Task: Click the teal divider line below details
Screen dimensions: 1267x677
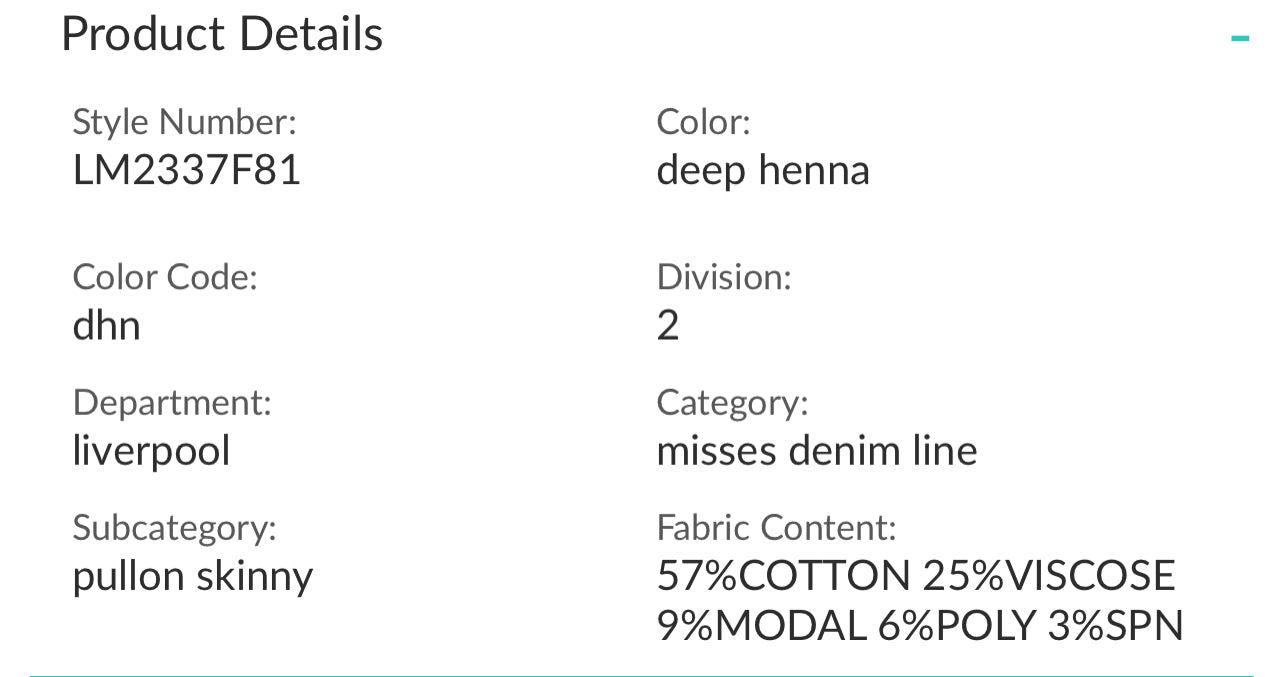Action: click(640, 676)
